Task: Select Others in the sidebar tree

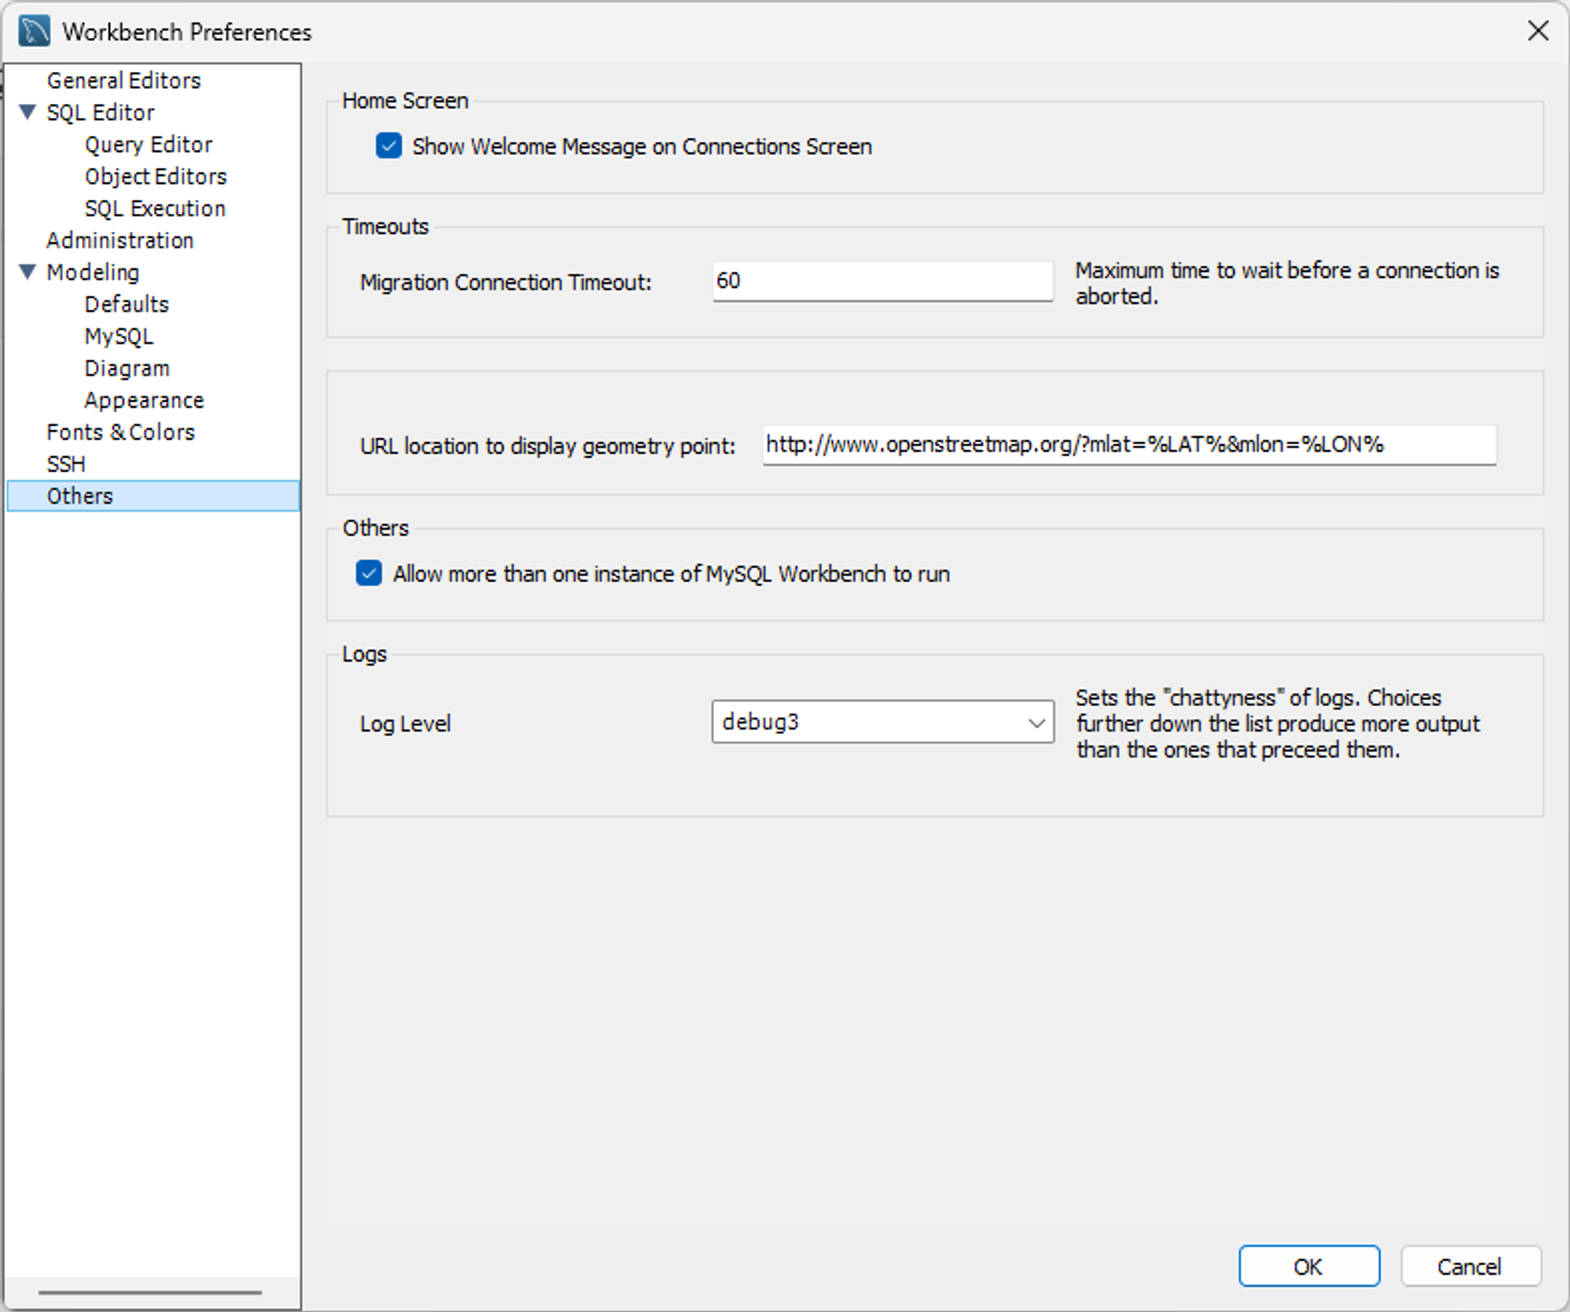Action: pyautogui.click(x=153, y=496)
